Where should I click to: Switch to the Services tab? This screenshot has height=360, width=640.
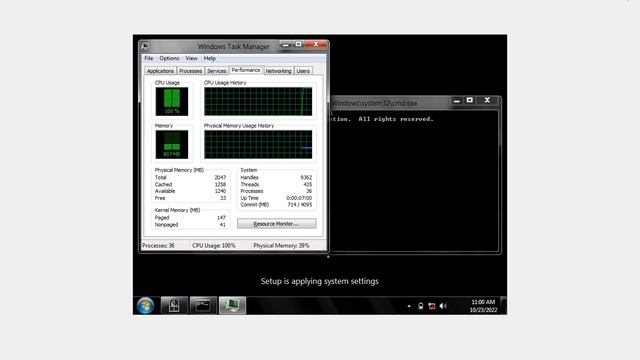[216, 71]
